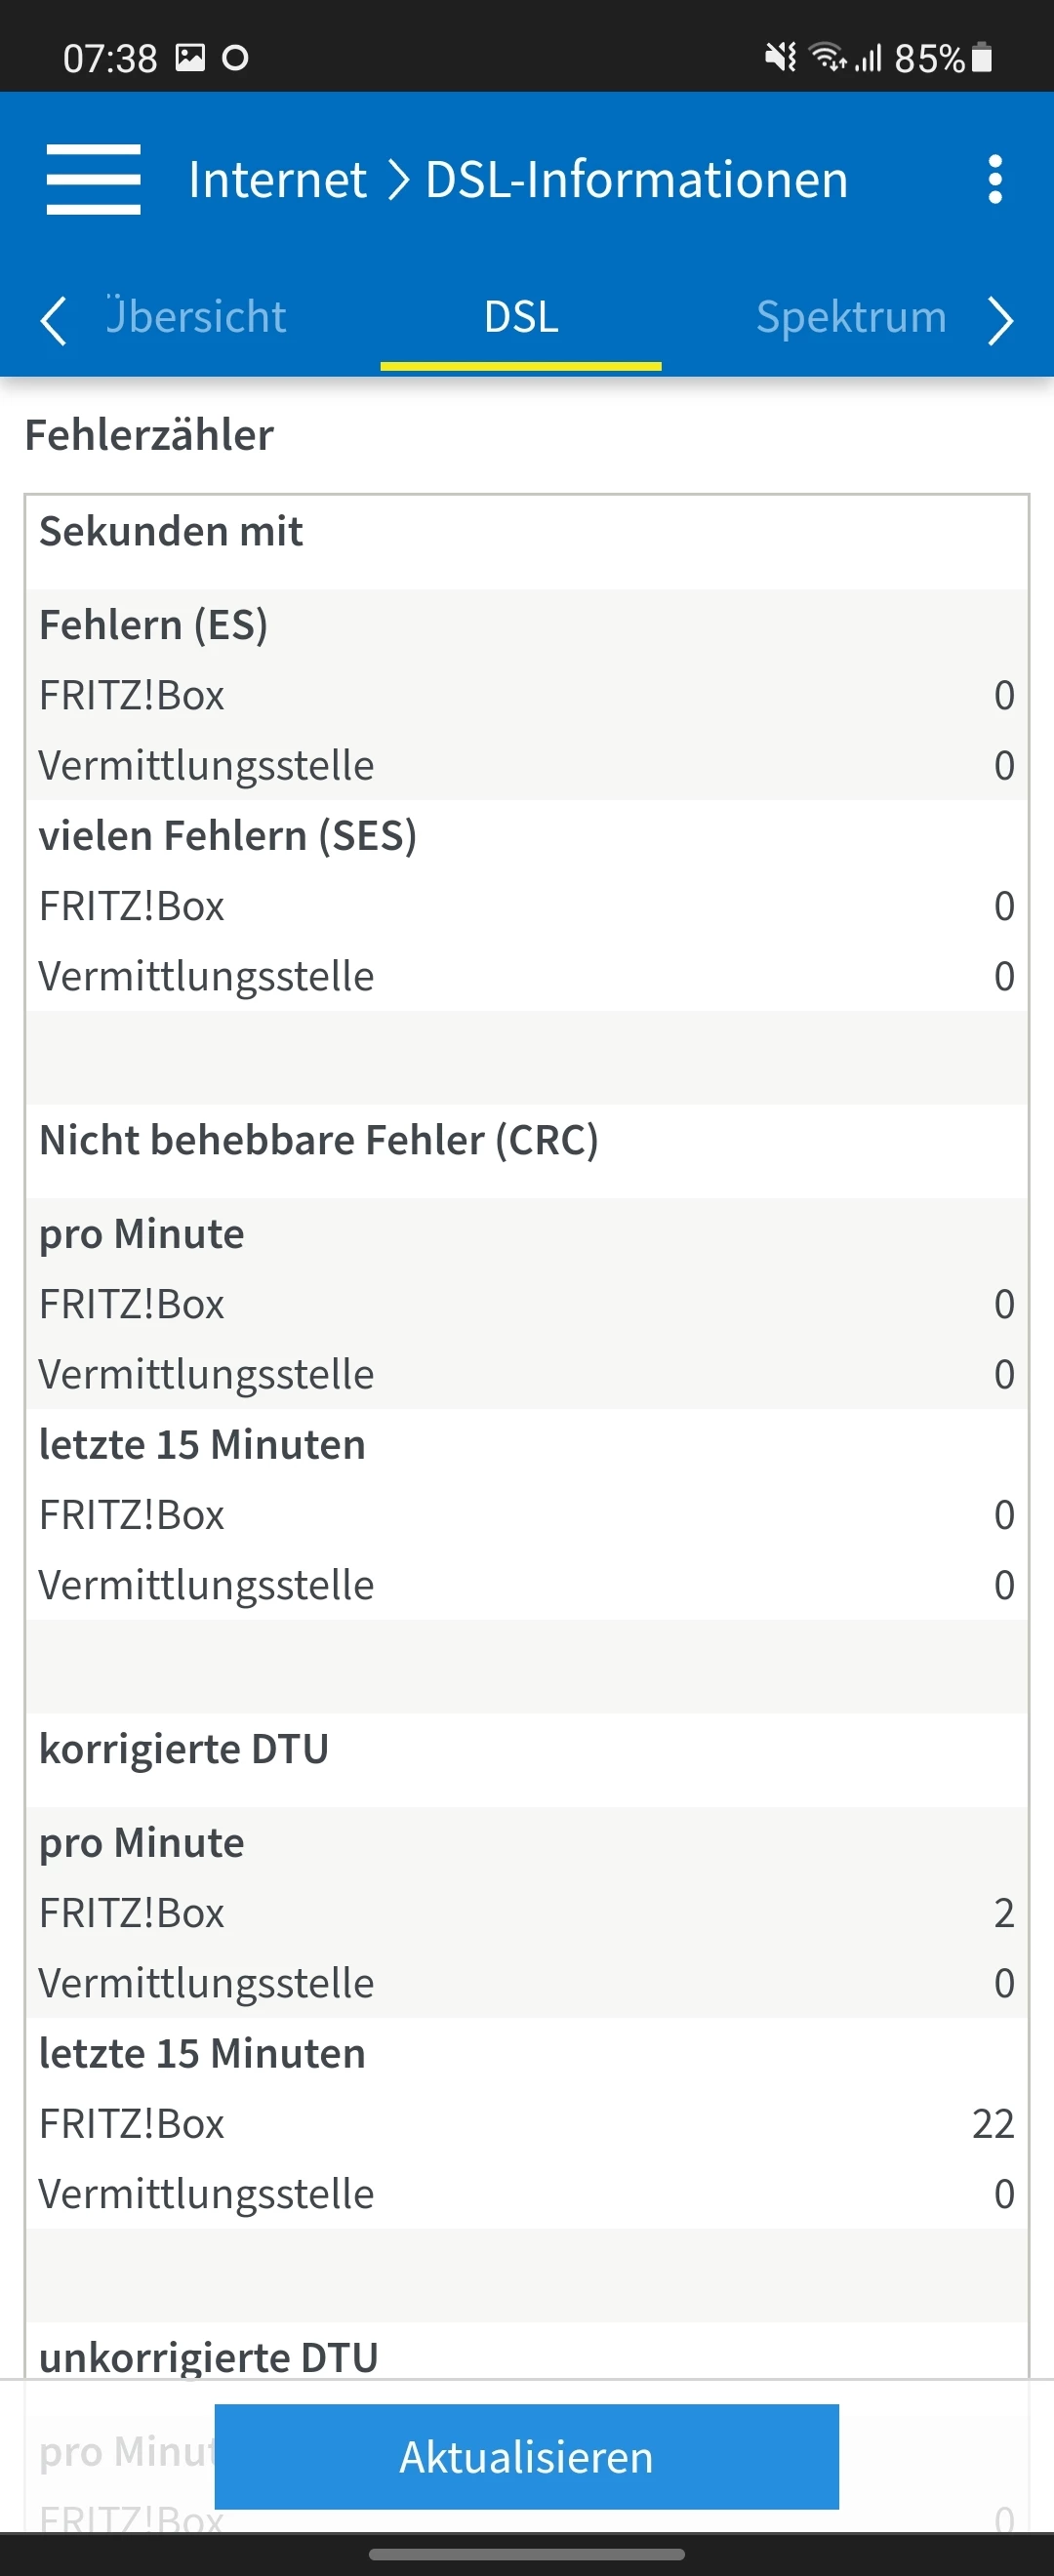Click the breadcrumb chevron after Internet
The image size is (1054, 2576).
click(398, 181)
